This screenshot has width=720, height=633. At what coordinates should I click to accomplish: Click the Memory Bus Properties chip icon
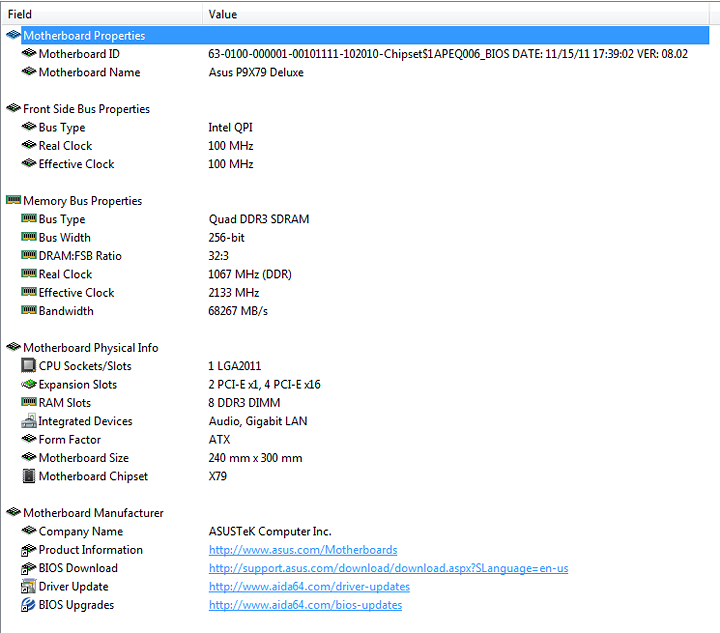(x=13, y=200)
